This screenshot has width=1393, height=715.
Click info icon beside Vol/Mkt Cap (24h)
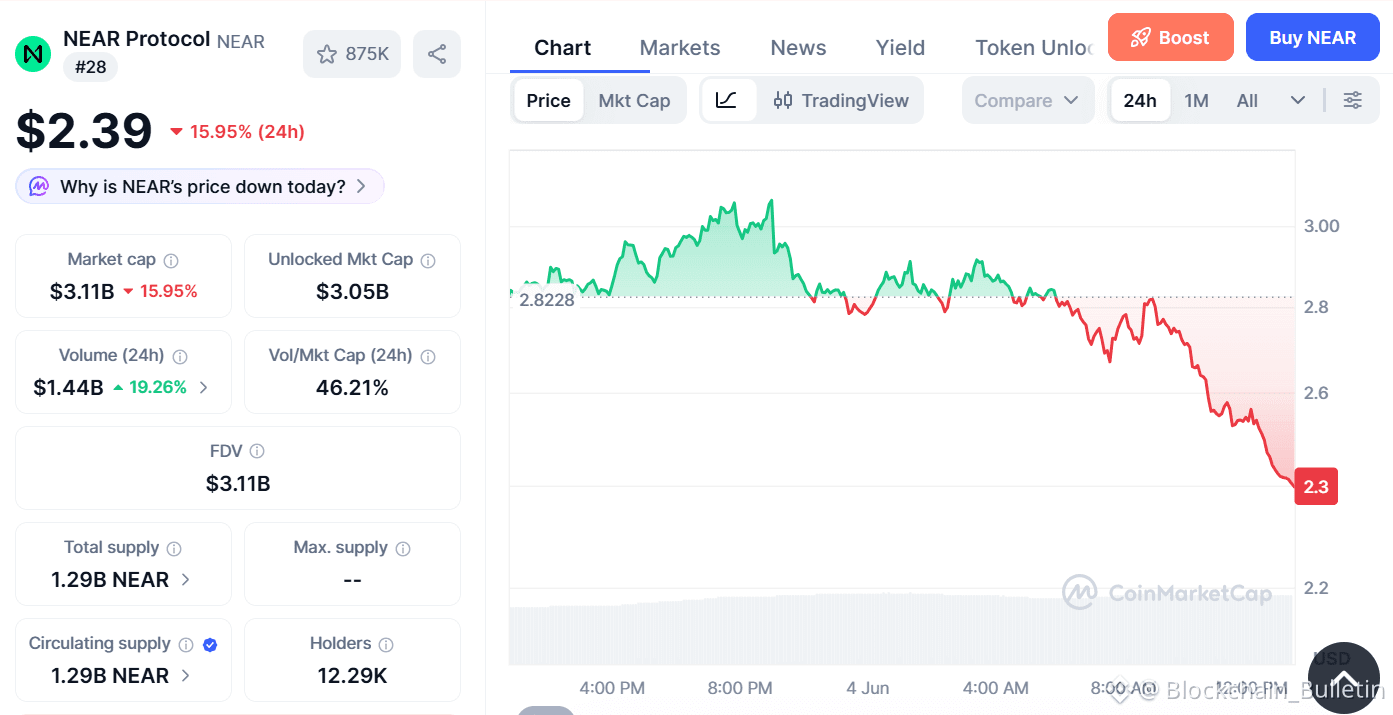pyautogui.click(x=428, y=356)
